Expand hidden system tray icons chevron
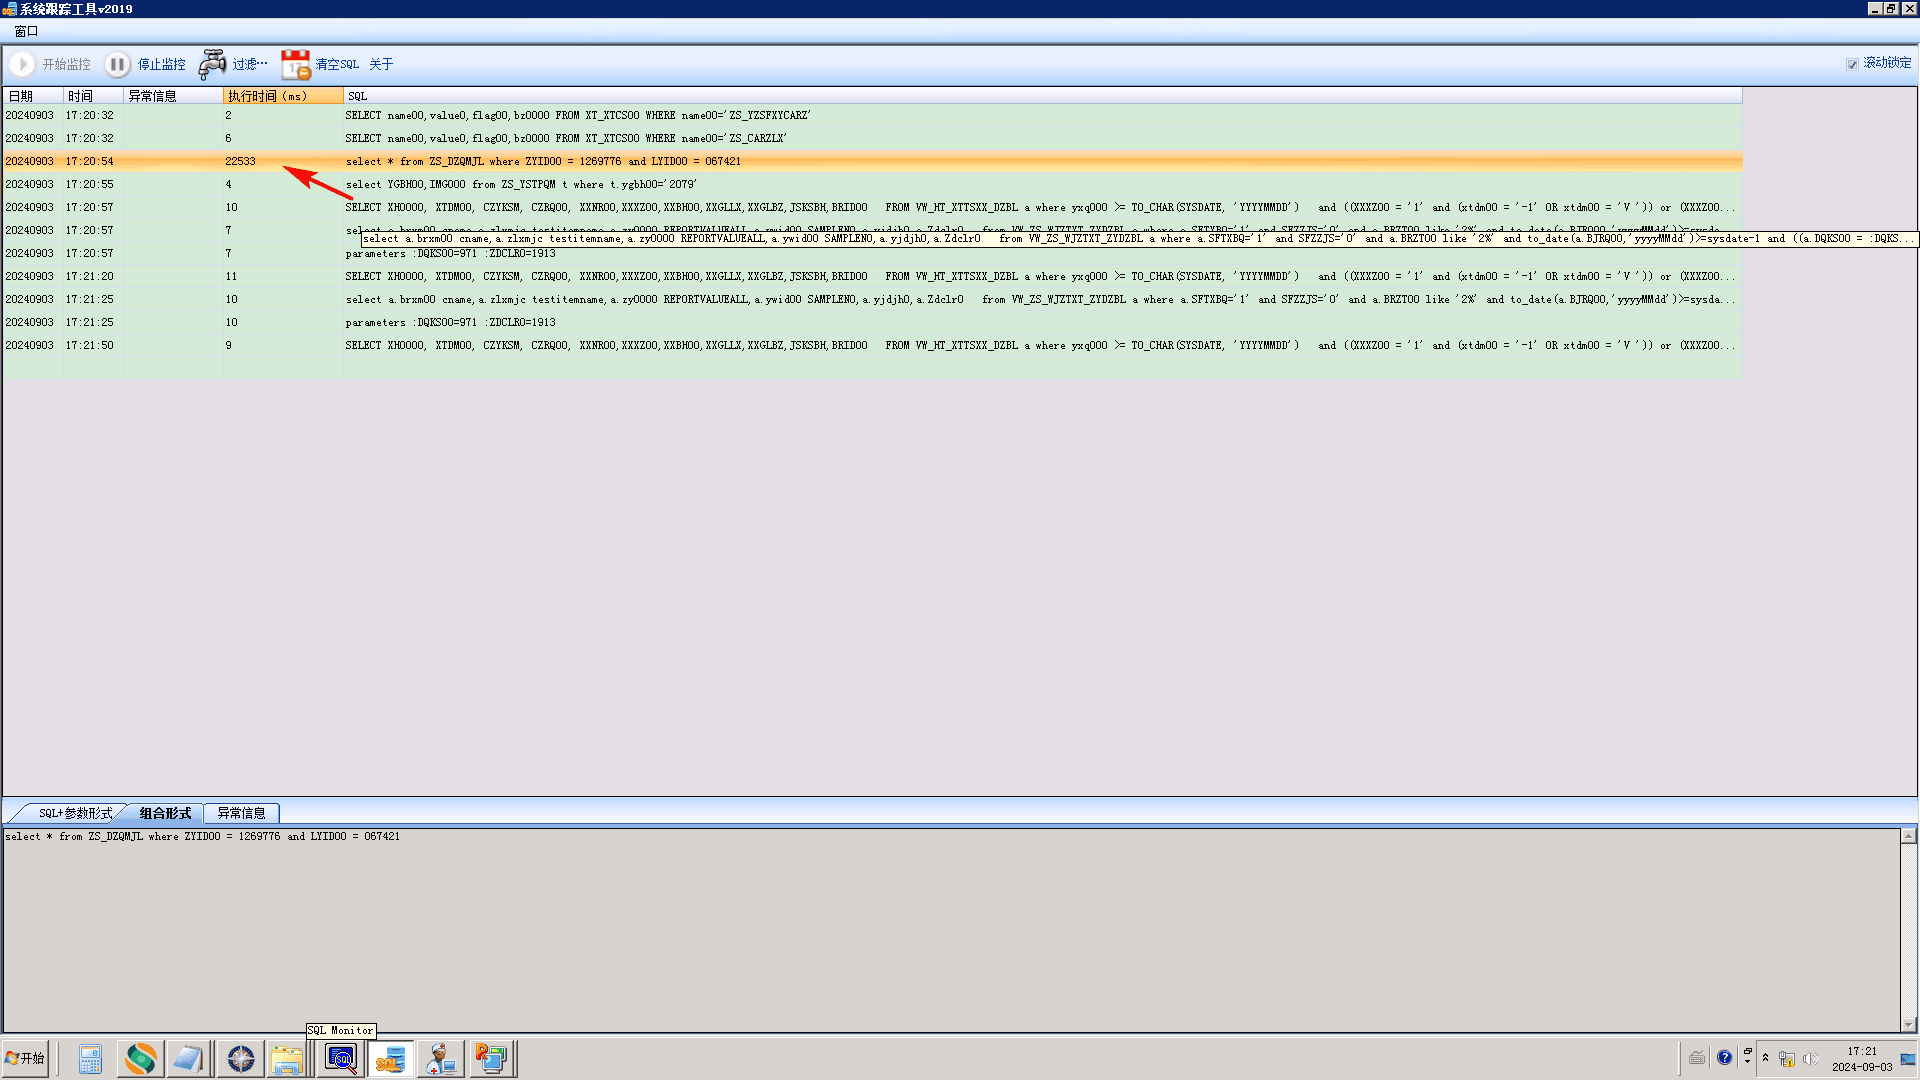 click(x=1765, y=1057)
